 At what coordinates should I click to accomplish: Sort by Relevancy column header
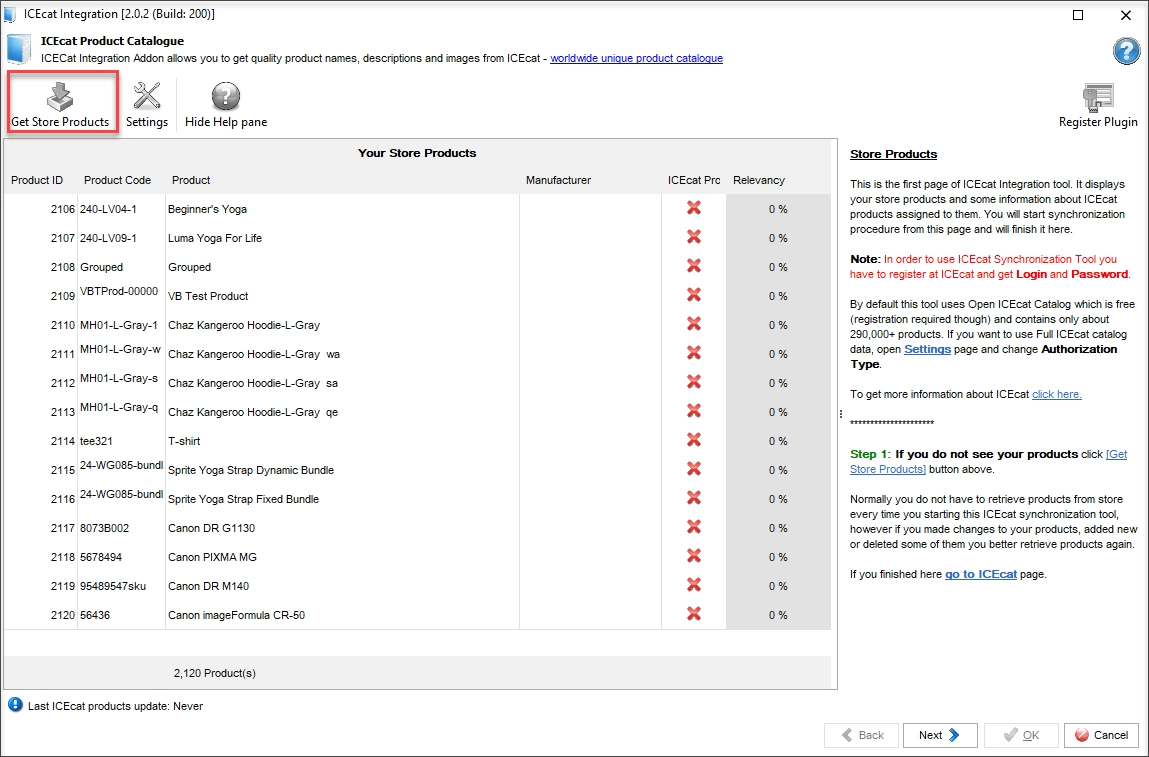758,180
